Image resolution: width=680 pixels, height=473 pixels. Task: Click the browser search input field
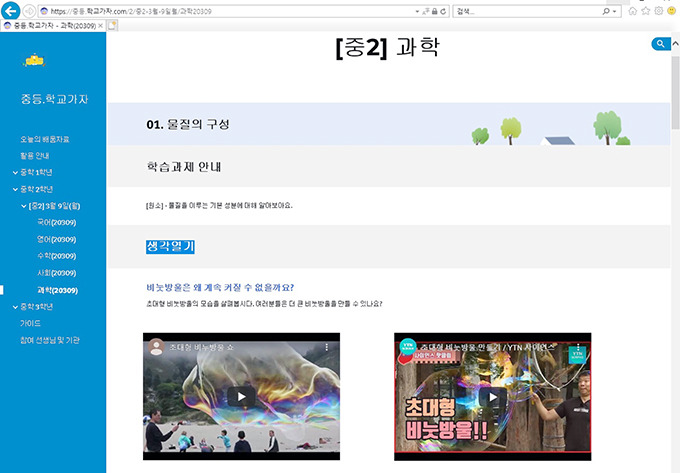coord(527,12)
